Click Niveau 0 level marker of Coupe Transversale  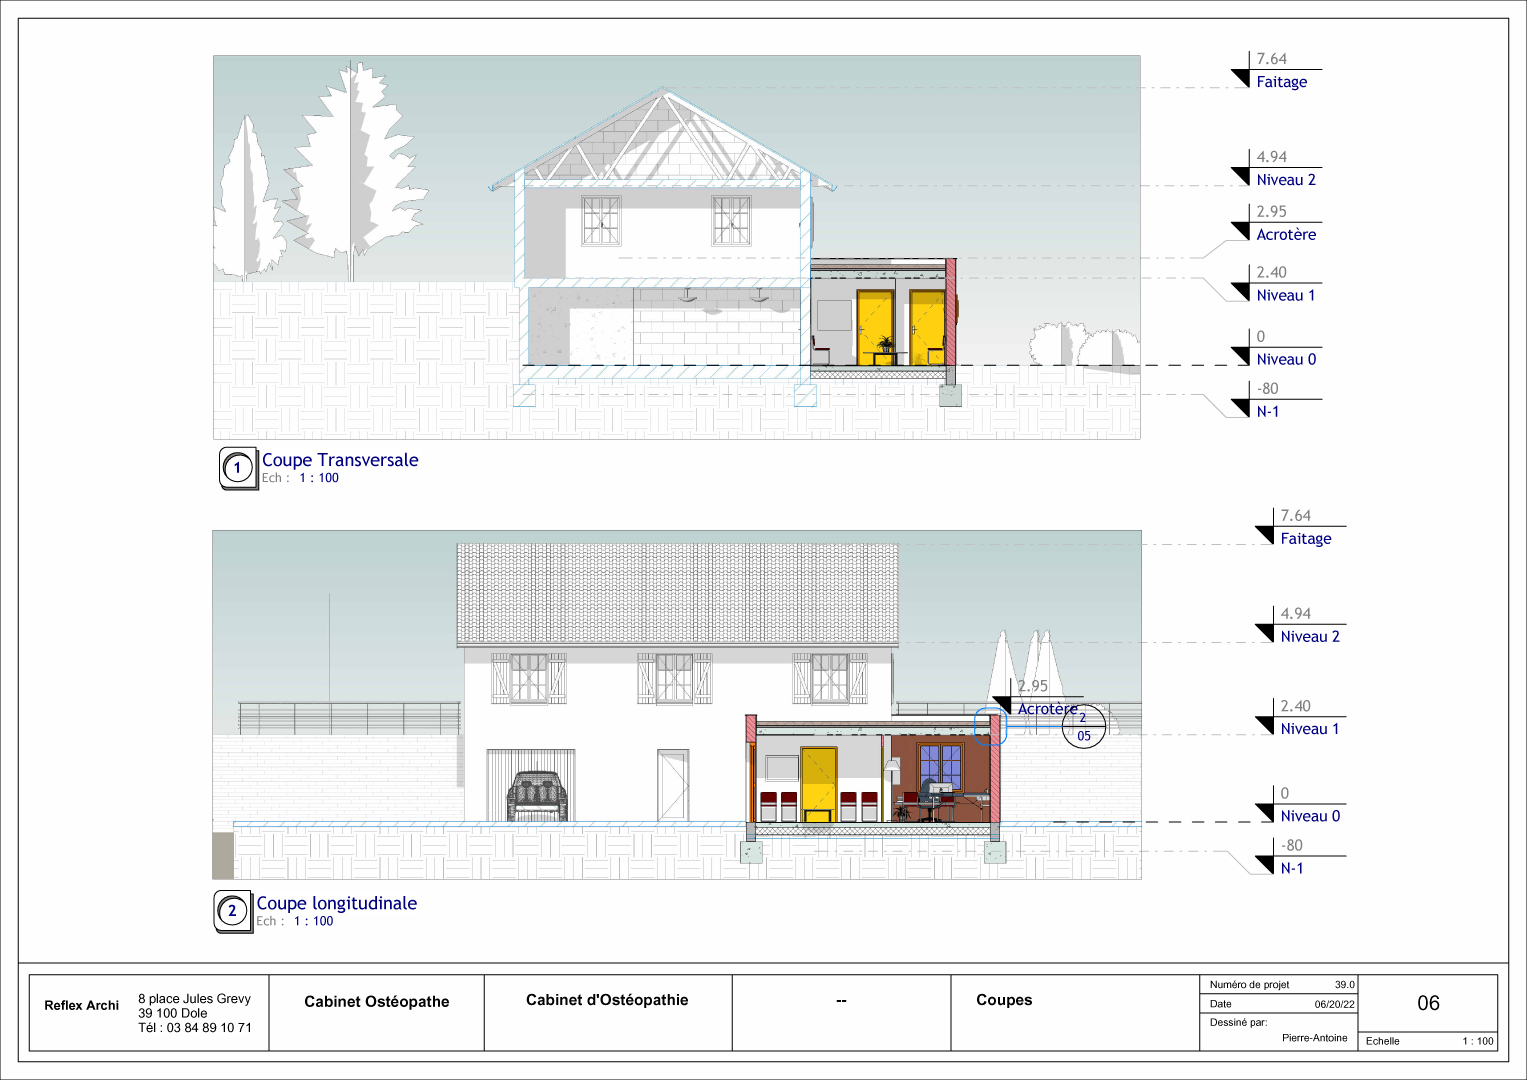point(1285,360)
